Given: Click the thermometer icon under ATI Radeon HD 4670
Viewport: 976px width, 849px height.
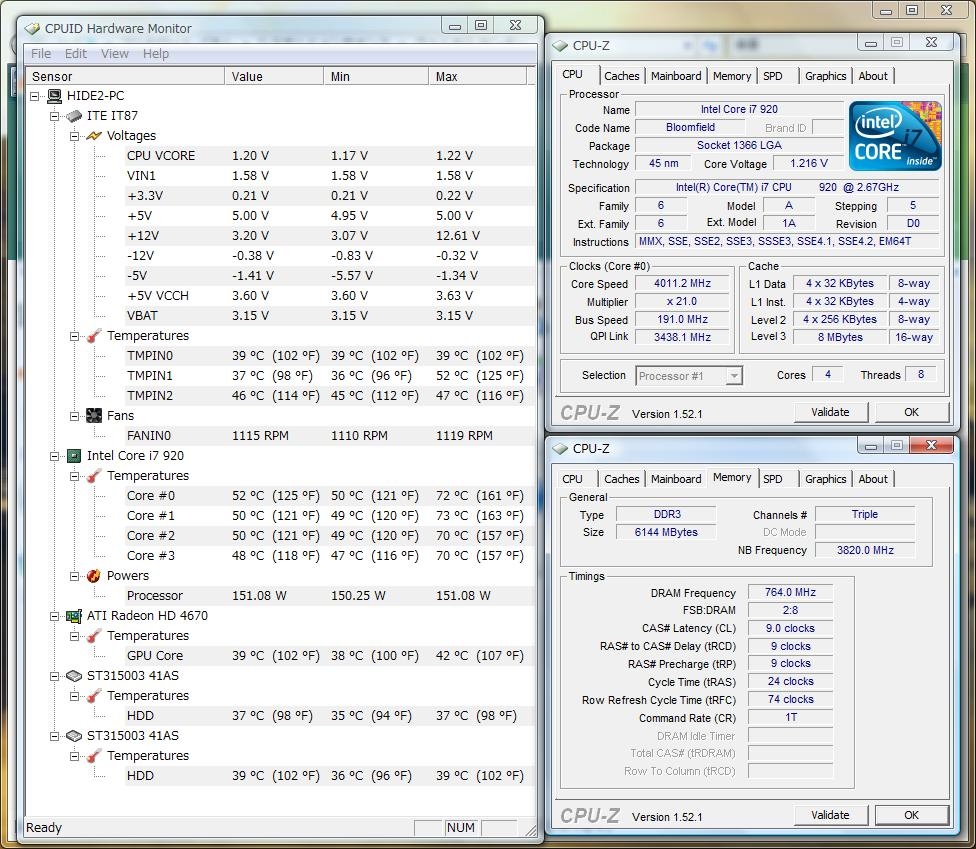Looking at the screenshot, I should pyautogui.click(x=94, y=636).
